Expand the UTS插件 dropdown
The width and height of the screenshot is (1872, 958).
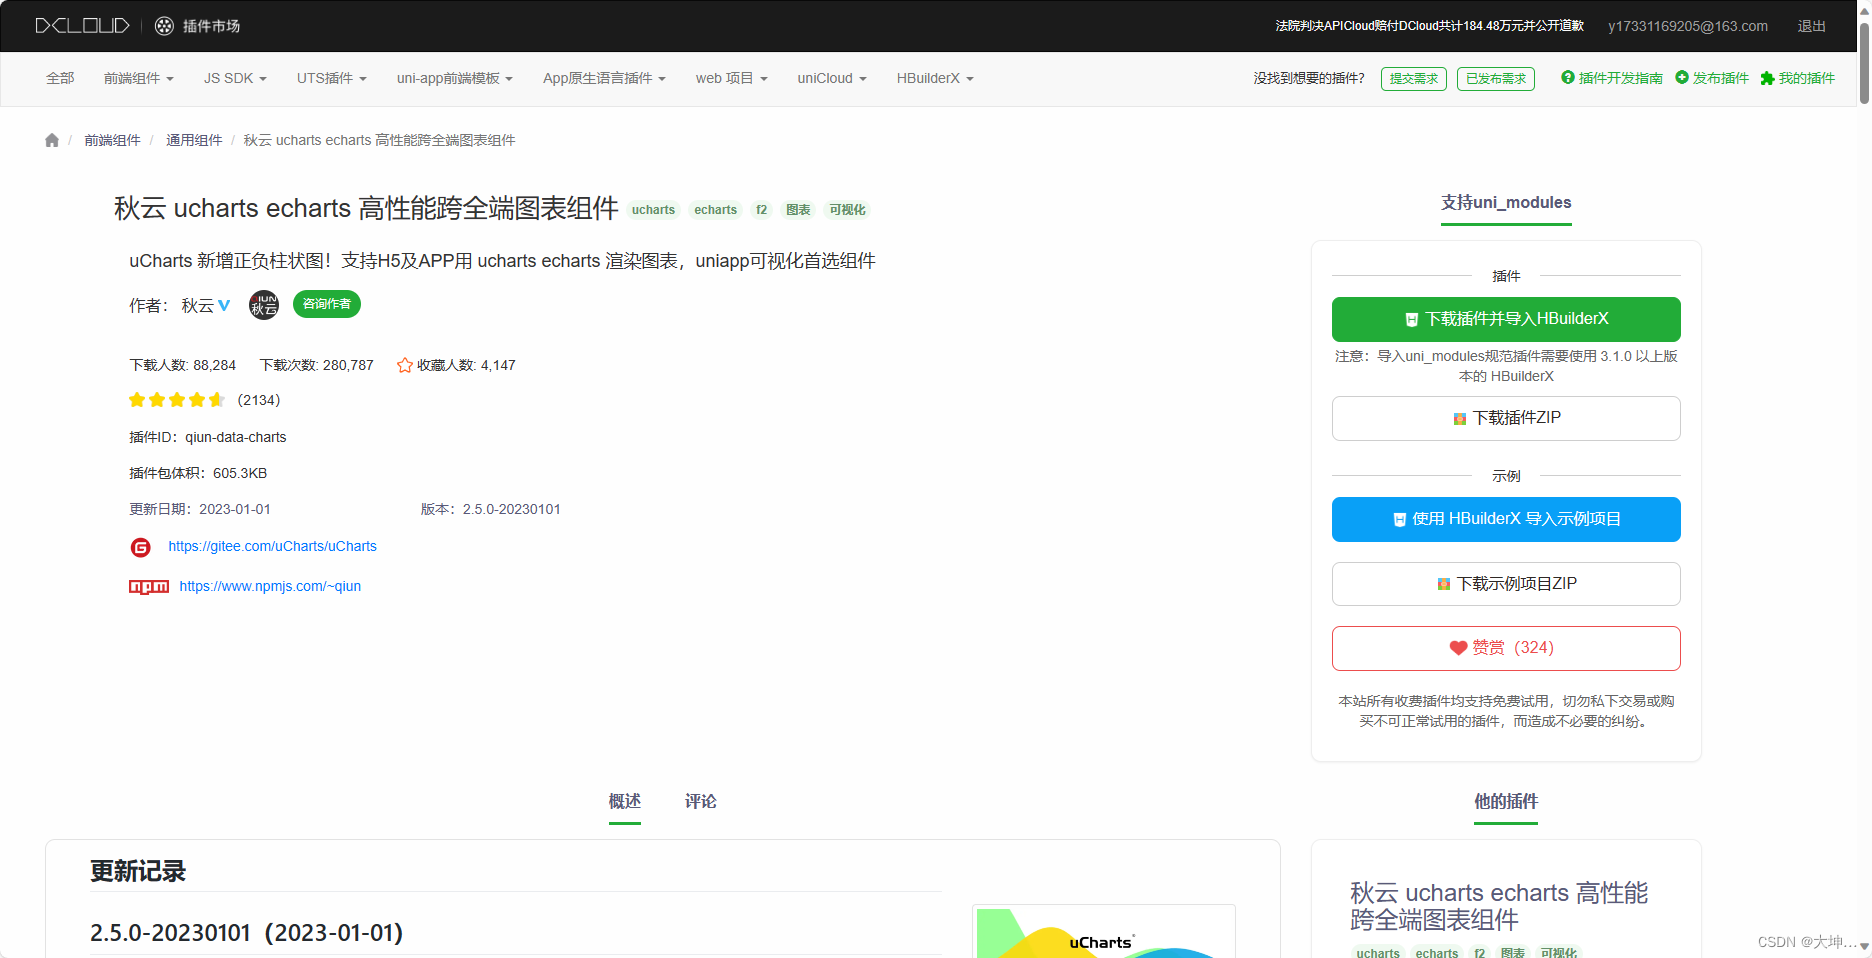(332, 78)
